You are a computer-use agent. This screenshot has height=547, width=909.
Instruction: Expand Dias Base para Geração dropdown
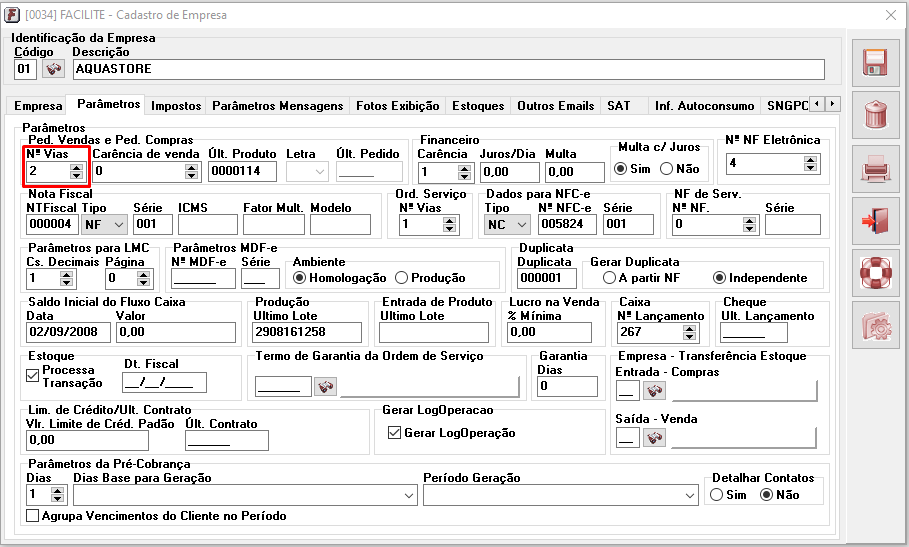pyautogui.click(x=409, y=495)
